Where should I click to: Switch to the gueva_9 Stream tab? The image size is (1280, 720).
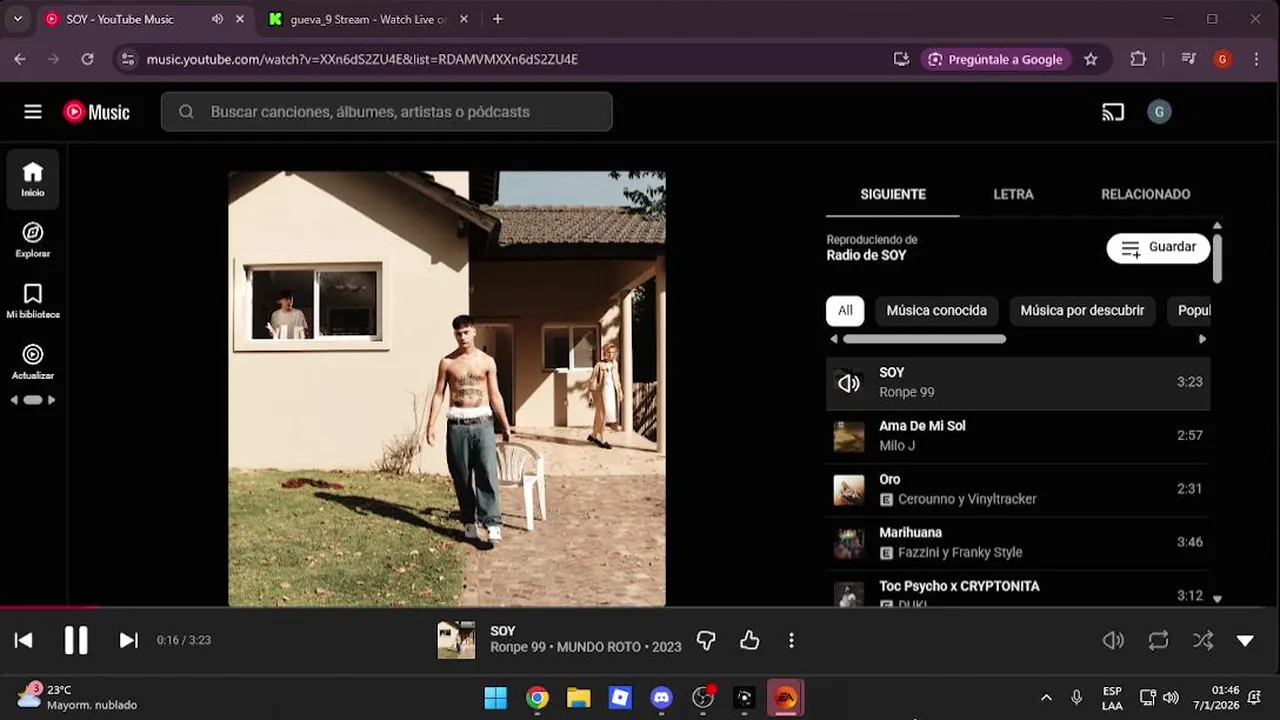click(x=367, y=19)
